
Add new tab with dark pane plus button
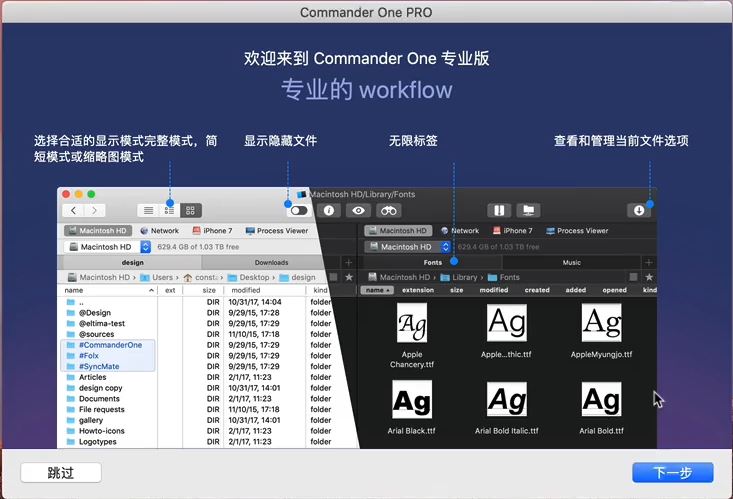pos(648,262)
